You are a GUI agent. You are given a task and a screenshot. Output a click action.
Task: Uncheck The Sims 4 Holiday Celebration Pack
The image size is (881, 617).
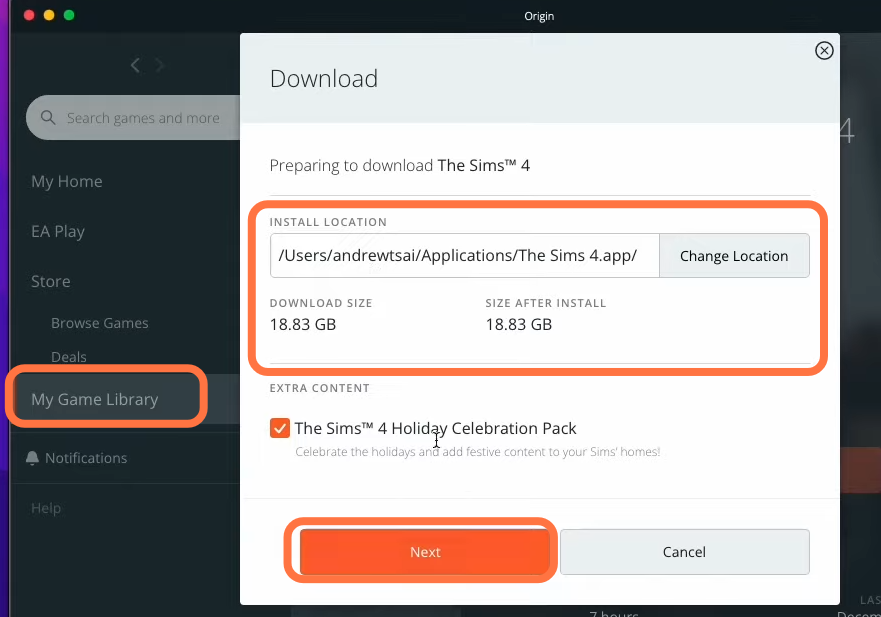click(x=279, y=428)
